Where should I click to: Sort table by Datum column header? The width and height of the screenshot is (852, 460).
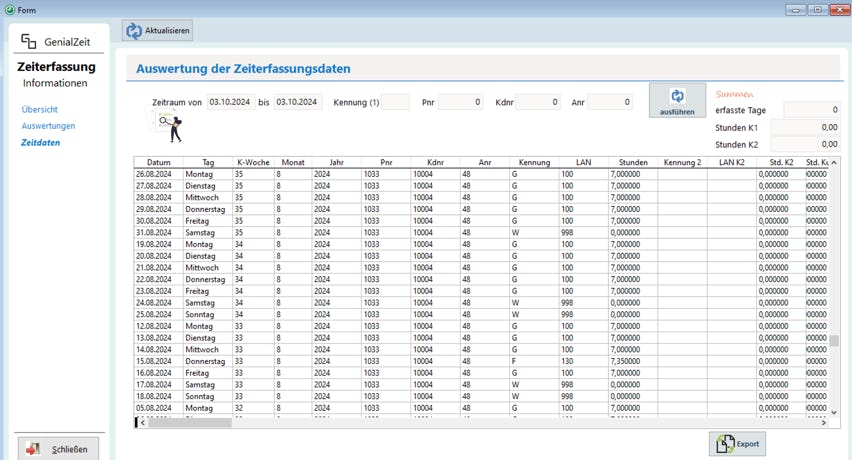point(158,162)
